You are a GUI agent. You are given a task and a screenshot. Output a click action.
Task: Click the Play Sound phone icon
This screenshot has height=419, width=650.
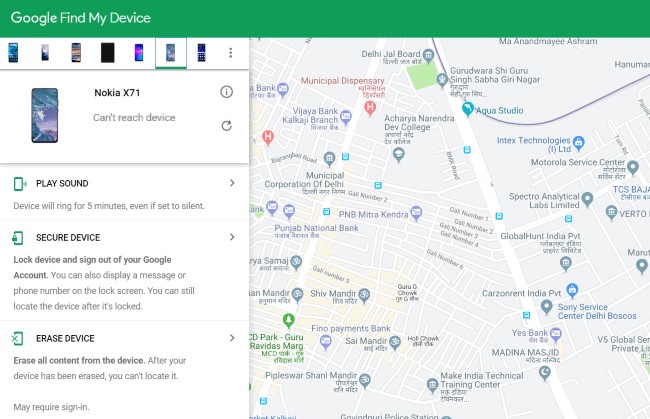click(x=20, y=184)
